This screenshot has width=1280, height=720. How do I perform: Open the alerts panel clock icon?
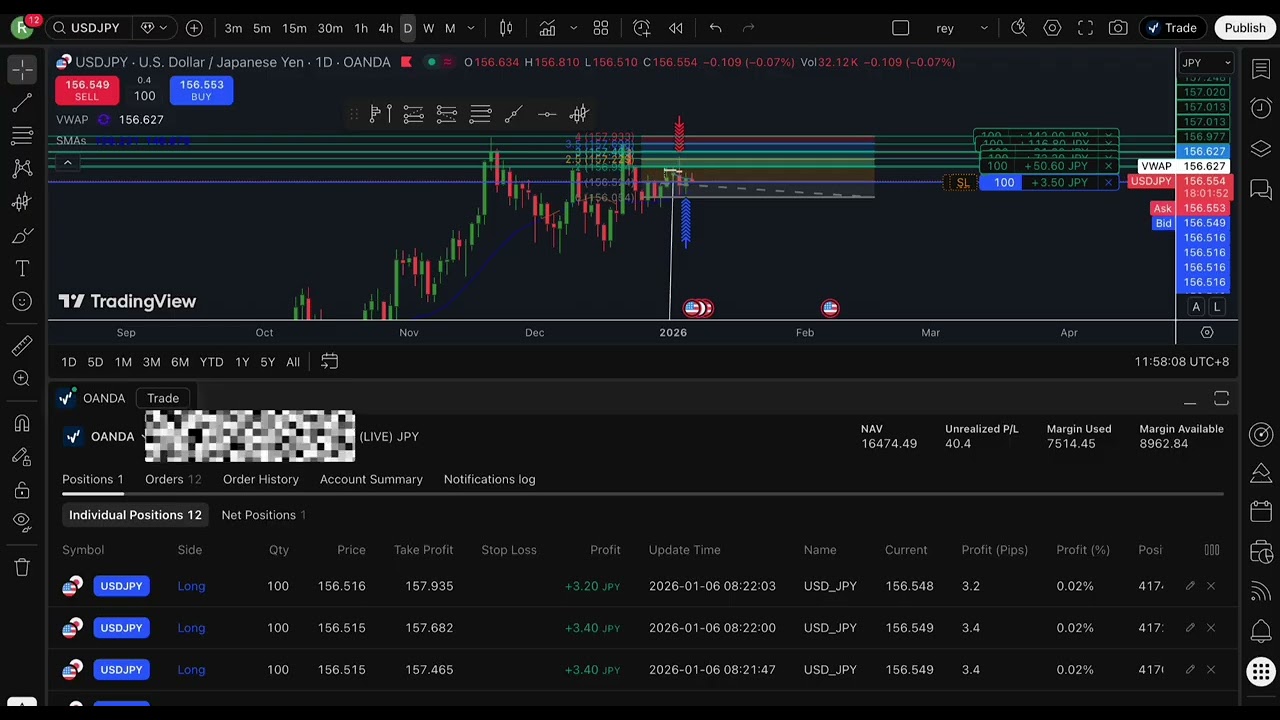(1261, 108)
